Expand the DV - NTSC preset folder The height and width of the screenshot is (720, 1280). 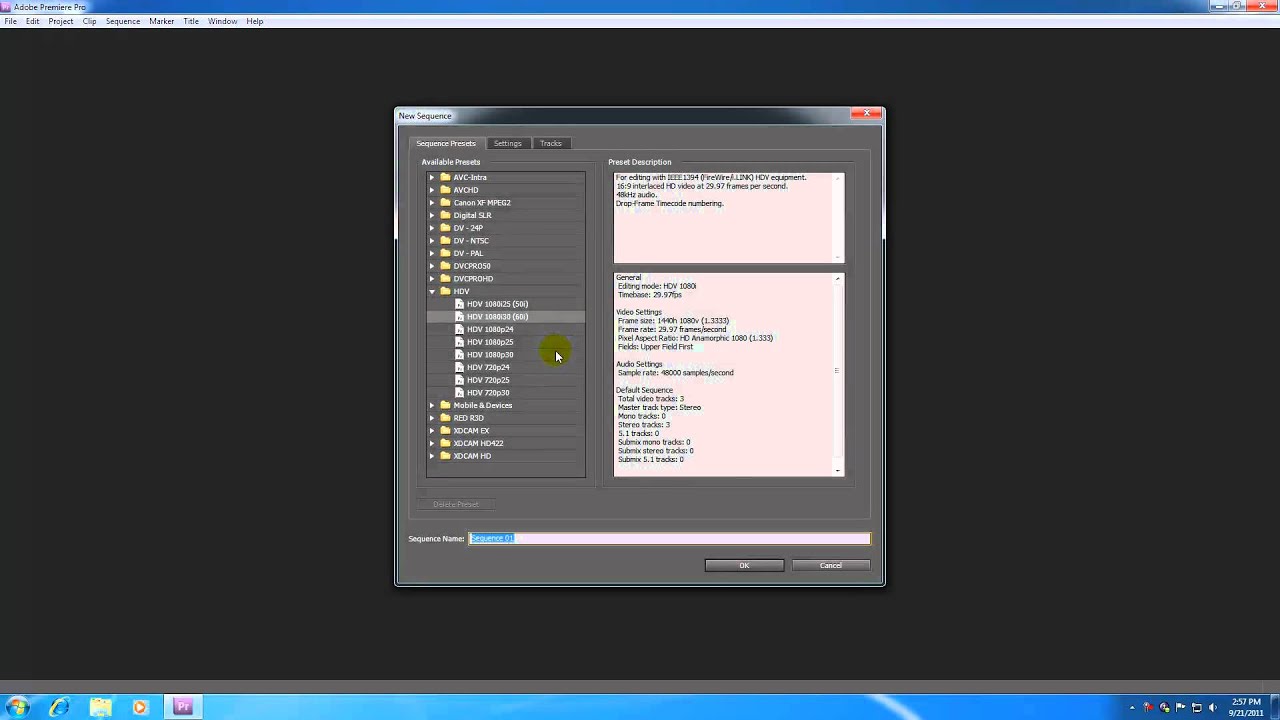[432, 240]
